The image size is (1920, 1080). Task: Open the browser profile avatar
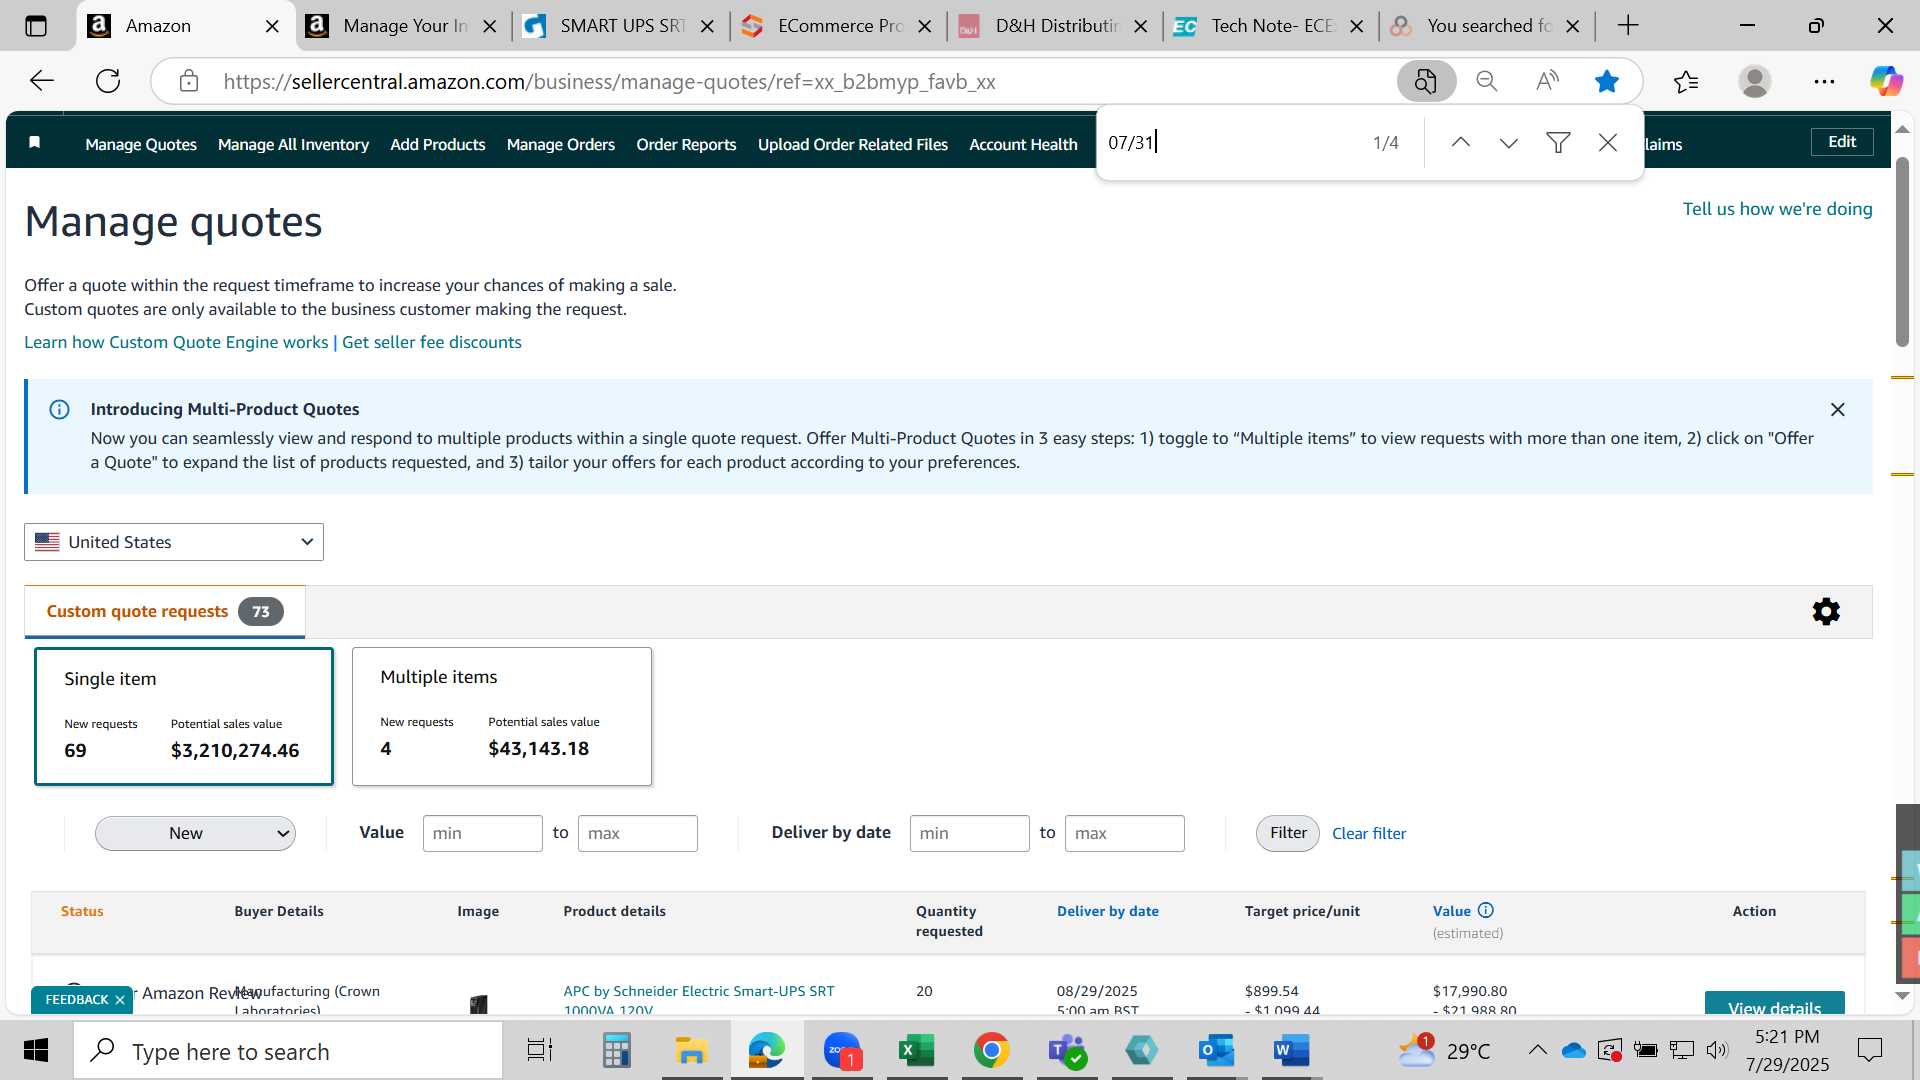(1755, 81)
